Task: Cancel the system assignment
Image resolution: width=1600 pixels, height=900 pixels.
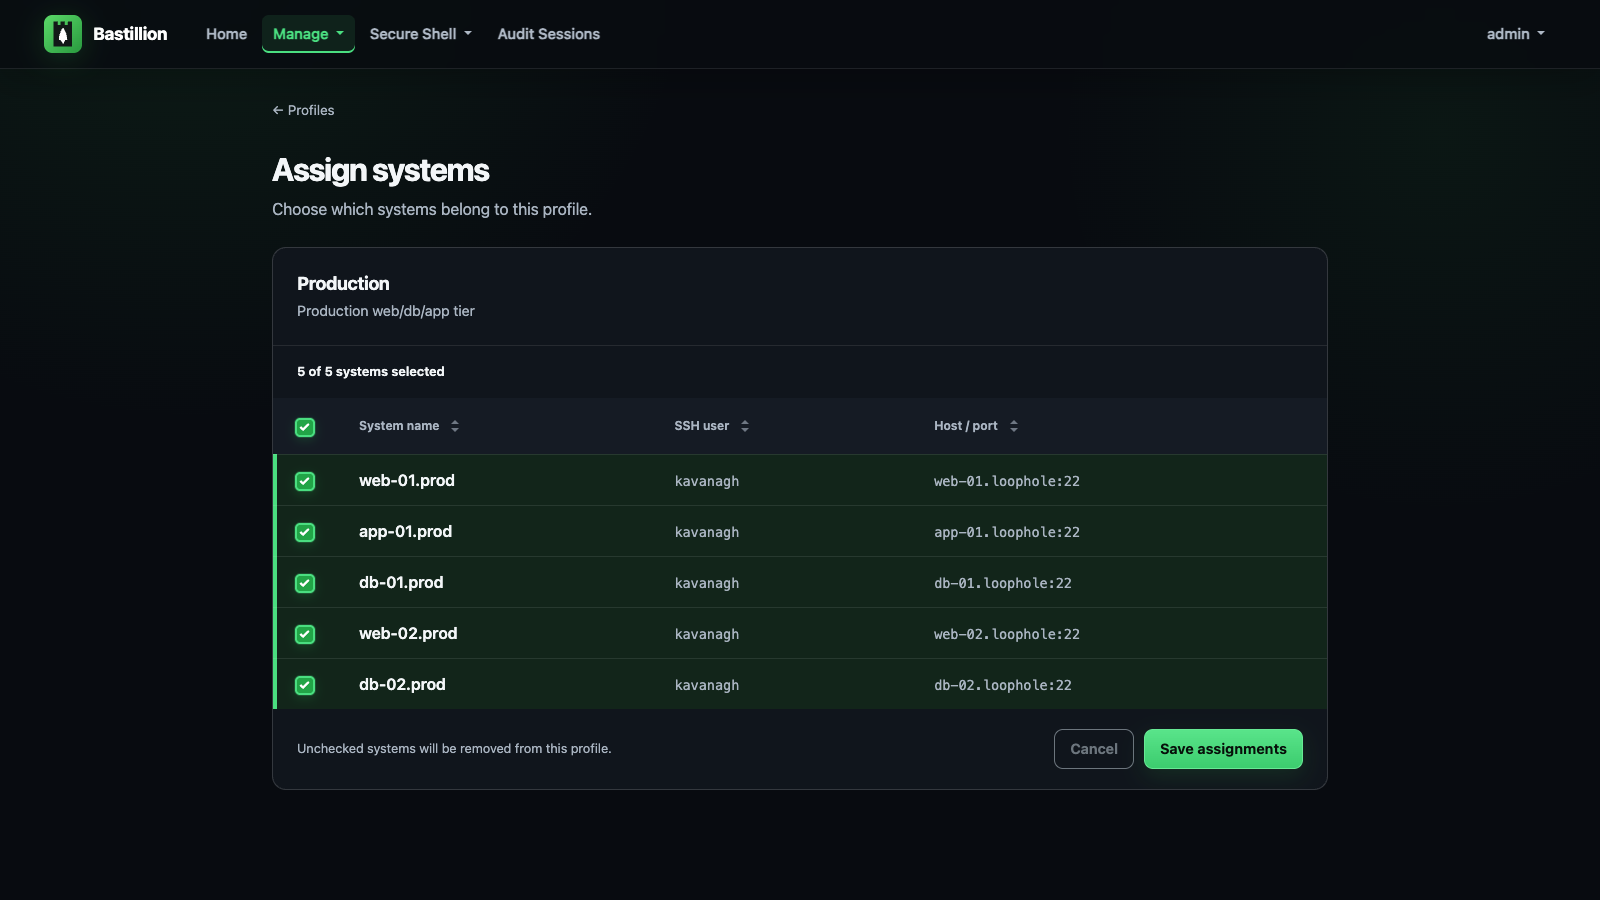Action: click(1094, 749)
